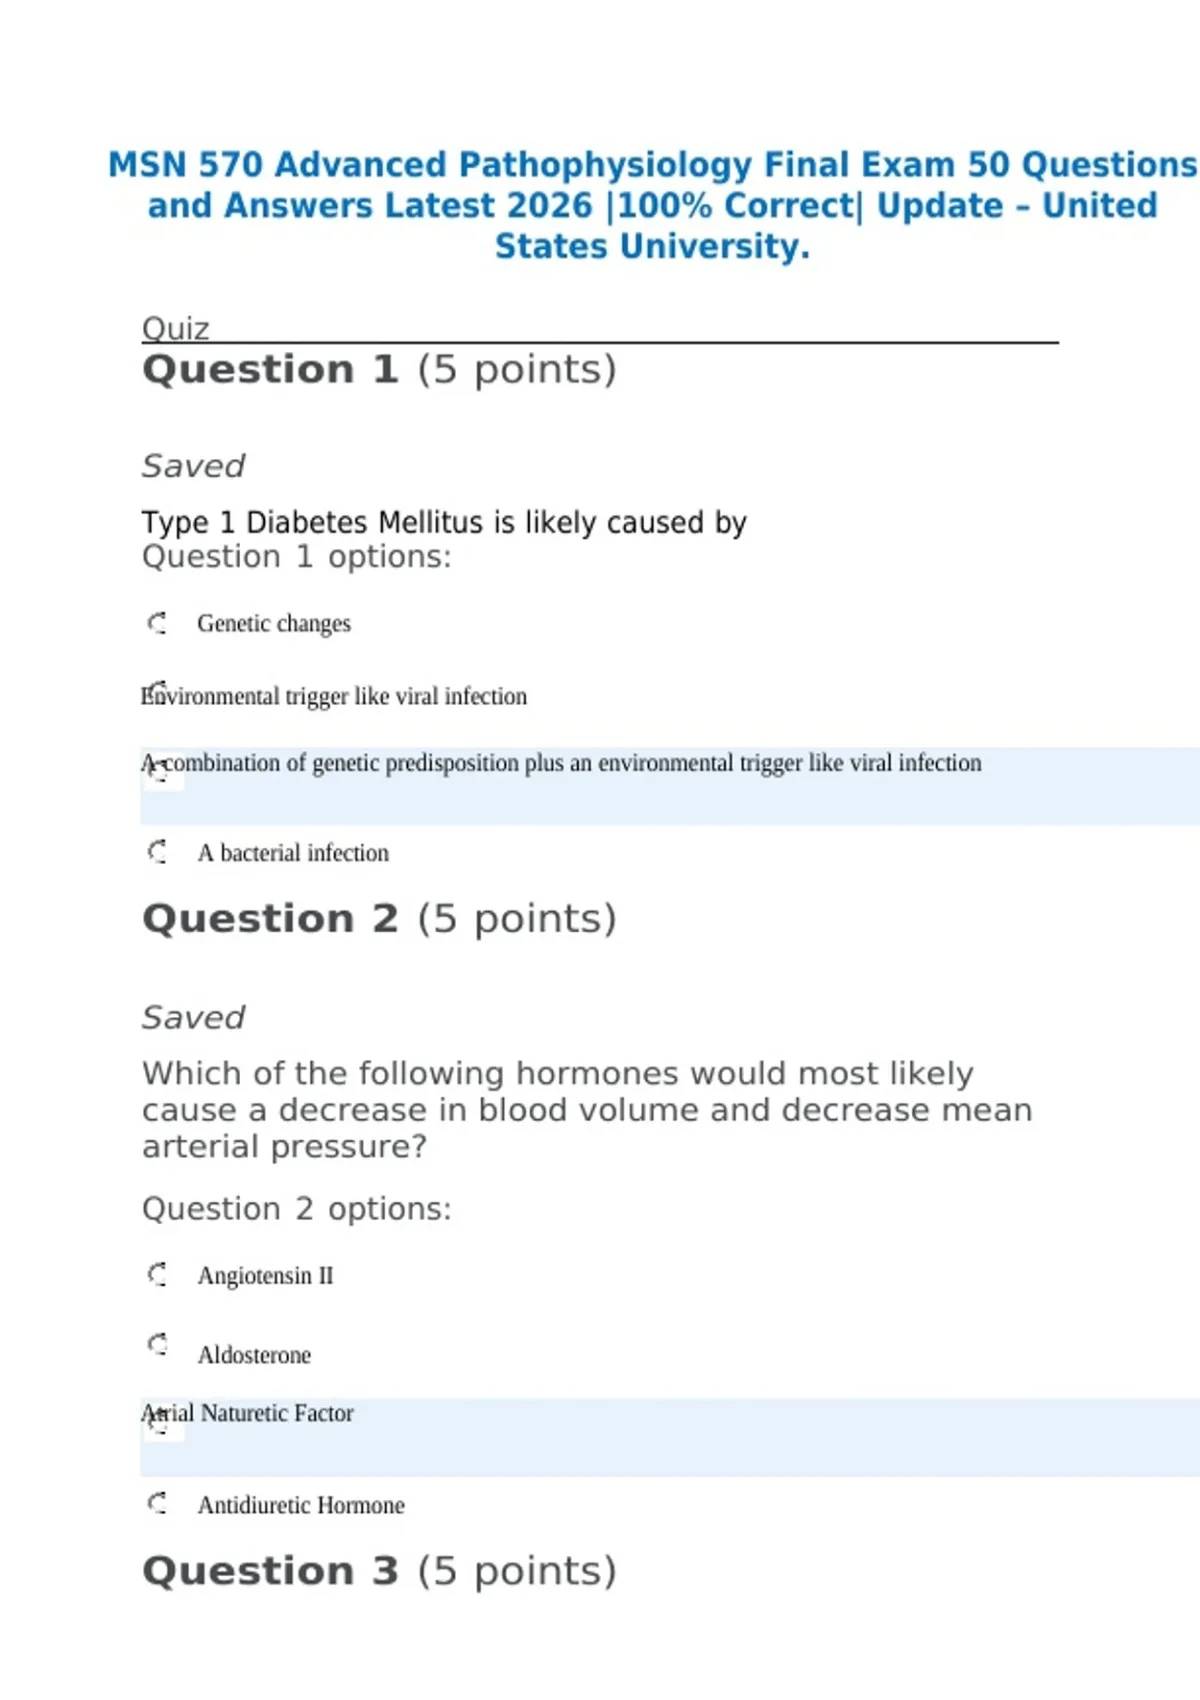
Task: Click the Type 1 Diabetes Mellitus question text
Action: (444, 522)
